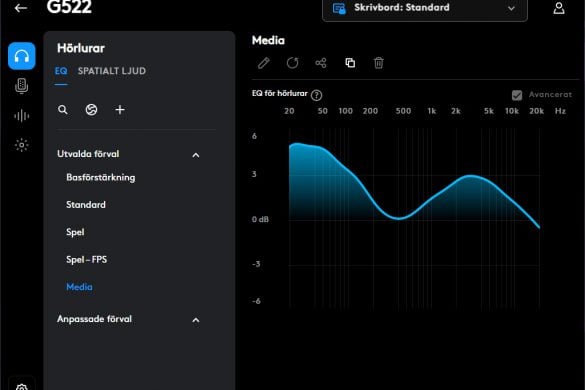The height and width of the screenshot is (390, 585).
Task: Click the 1k frequency label
Action: (x=432, y=111)
